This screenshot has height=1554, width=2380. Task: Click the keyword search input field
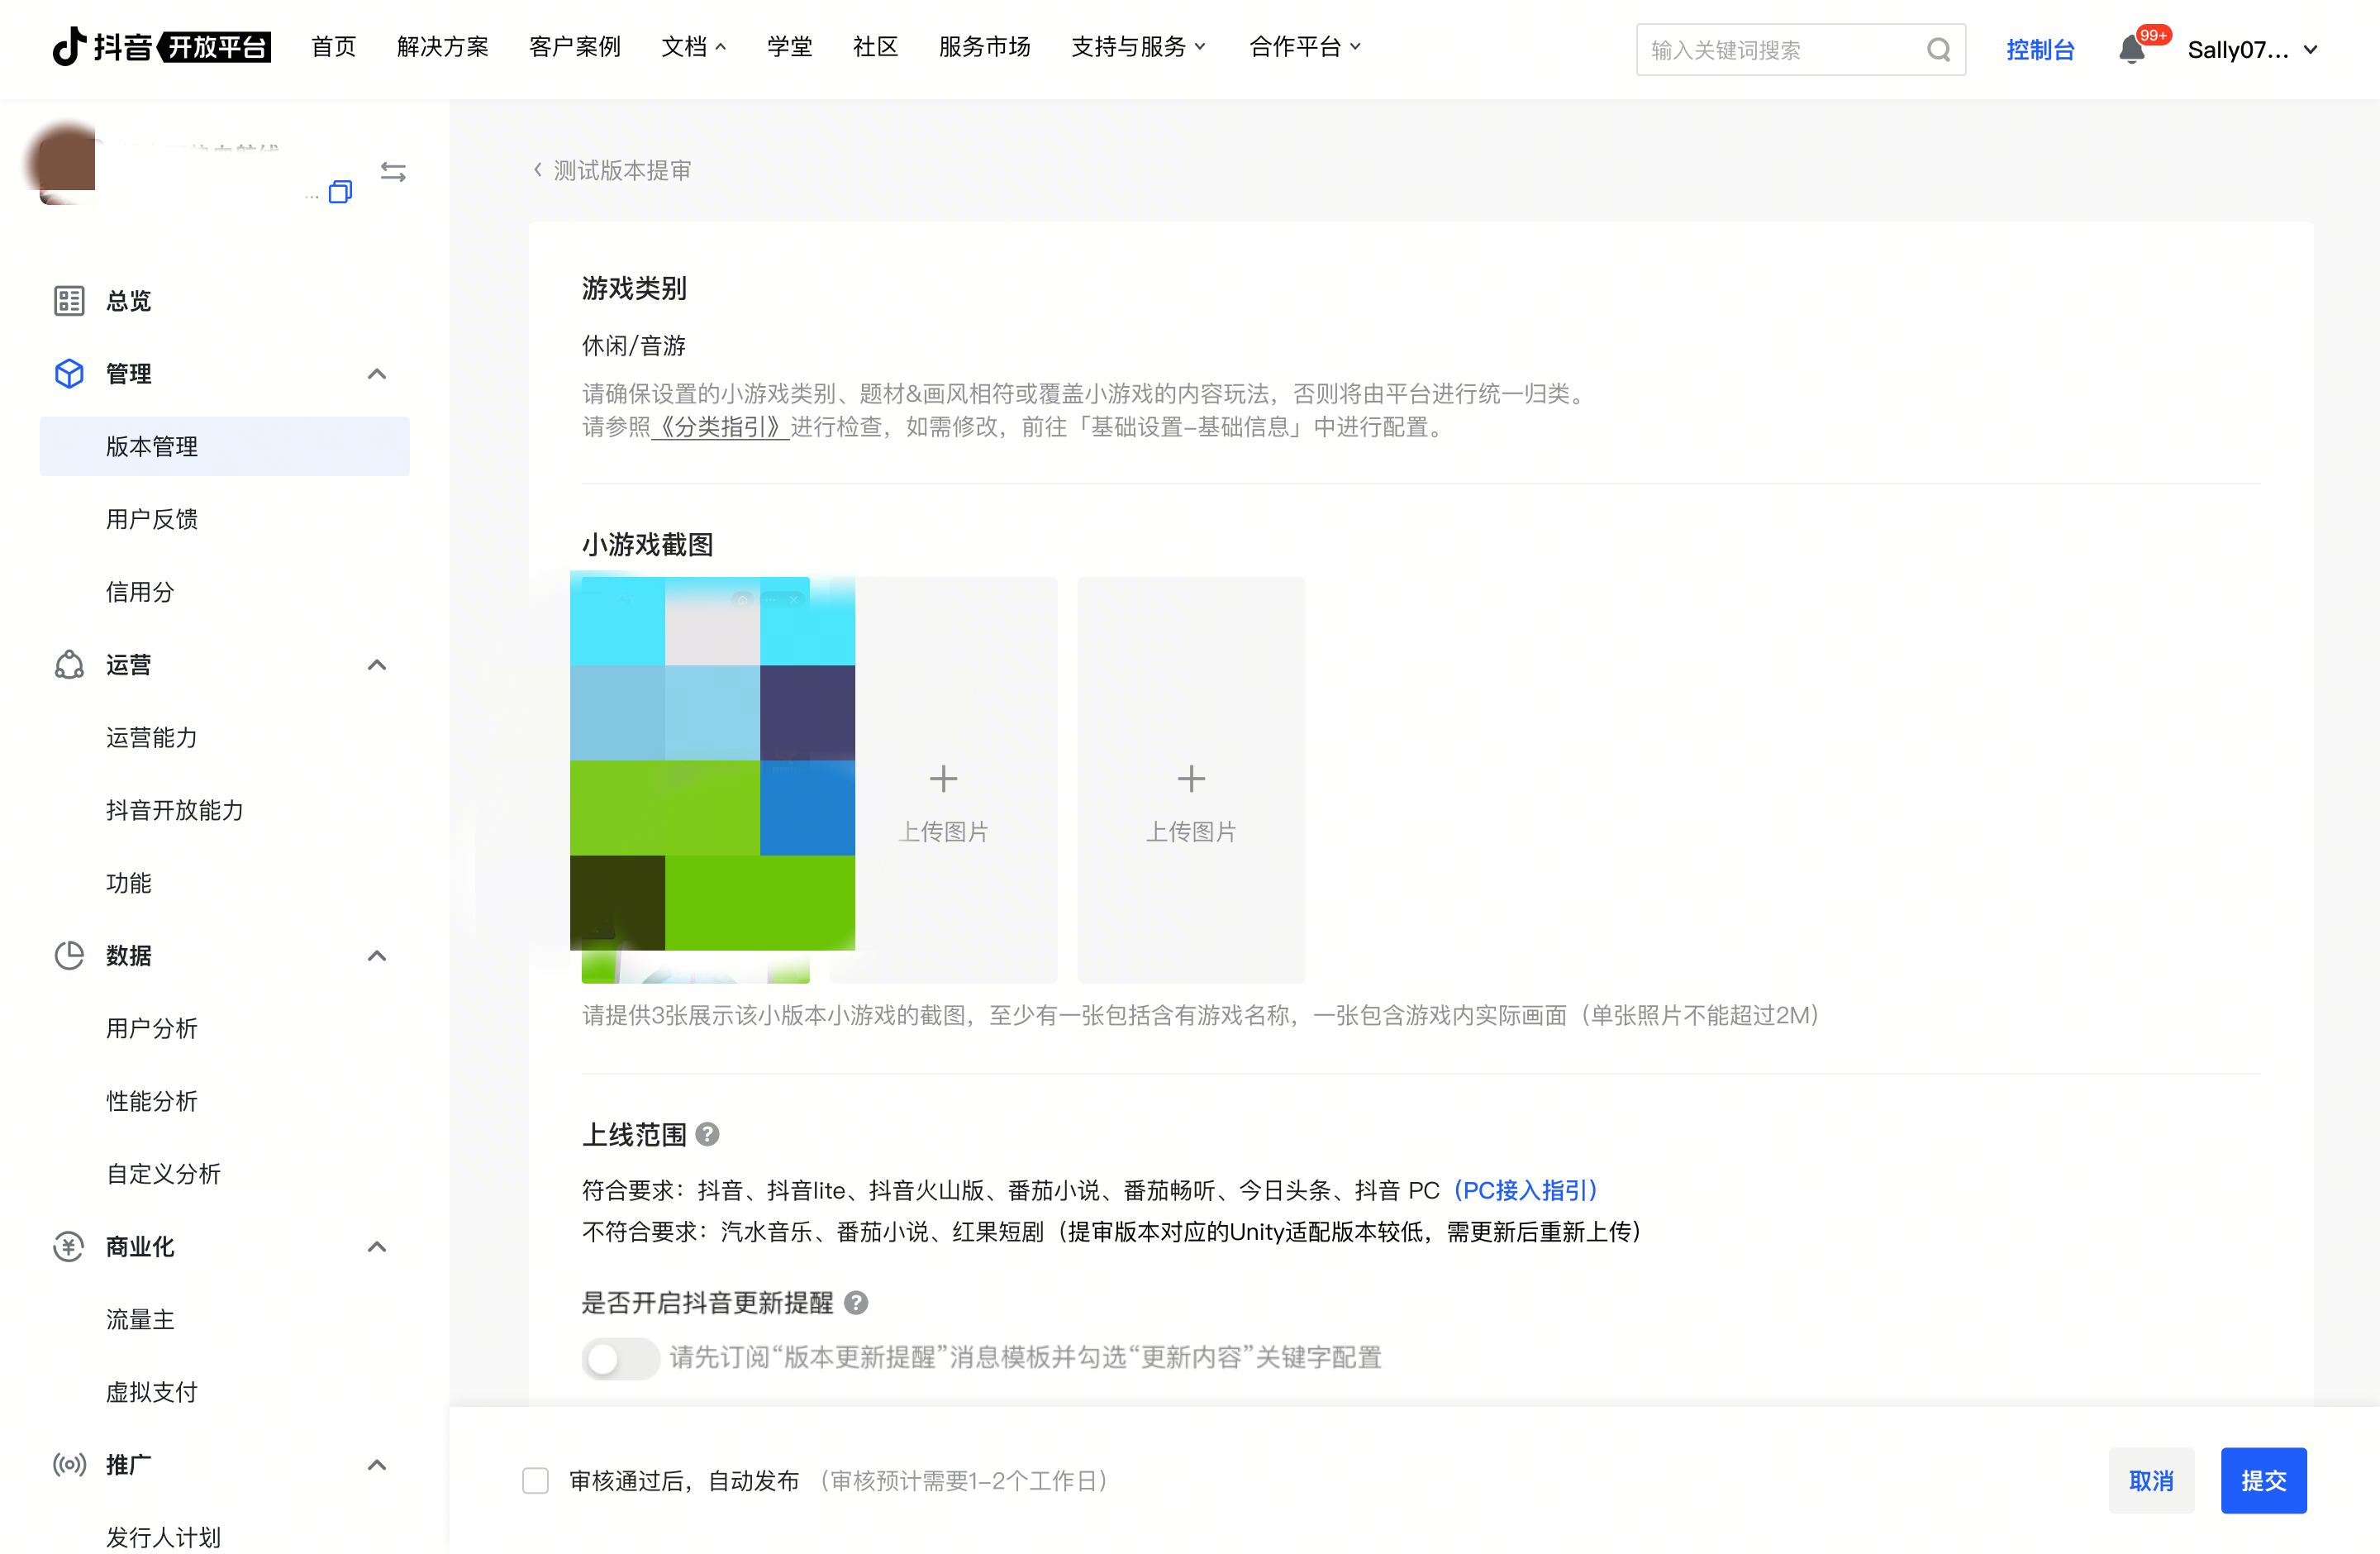[x=1780, y=50]
